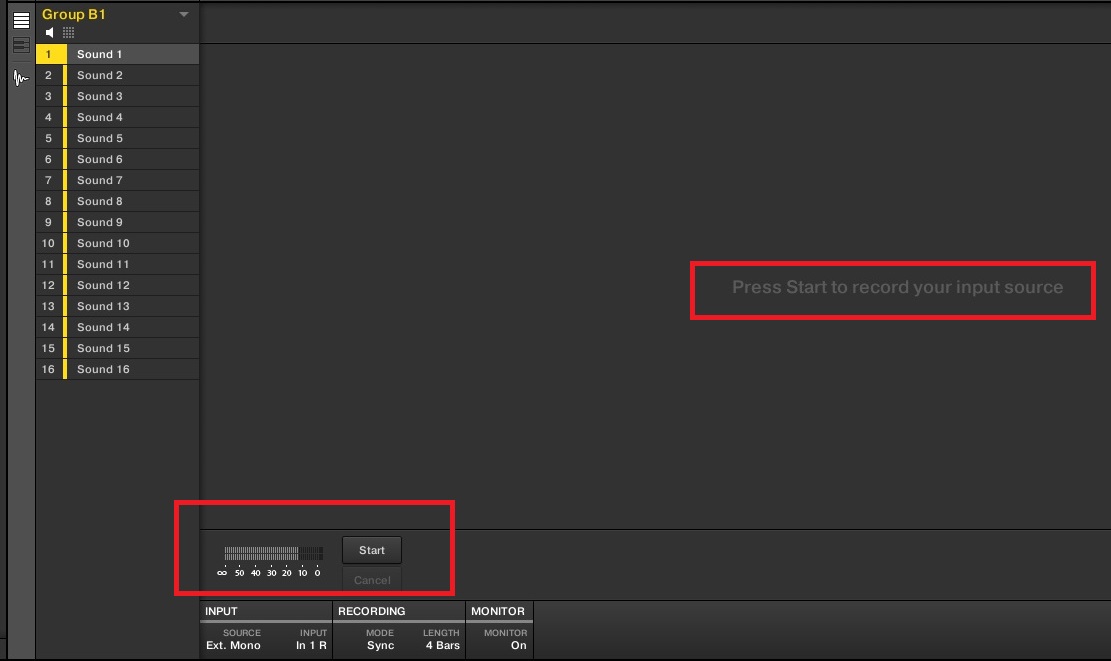Select Sound 5 in the sound list
Viewport: 1111px width, 661px height.
100,138
